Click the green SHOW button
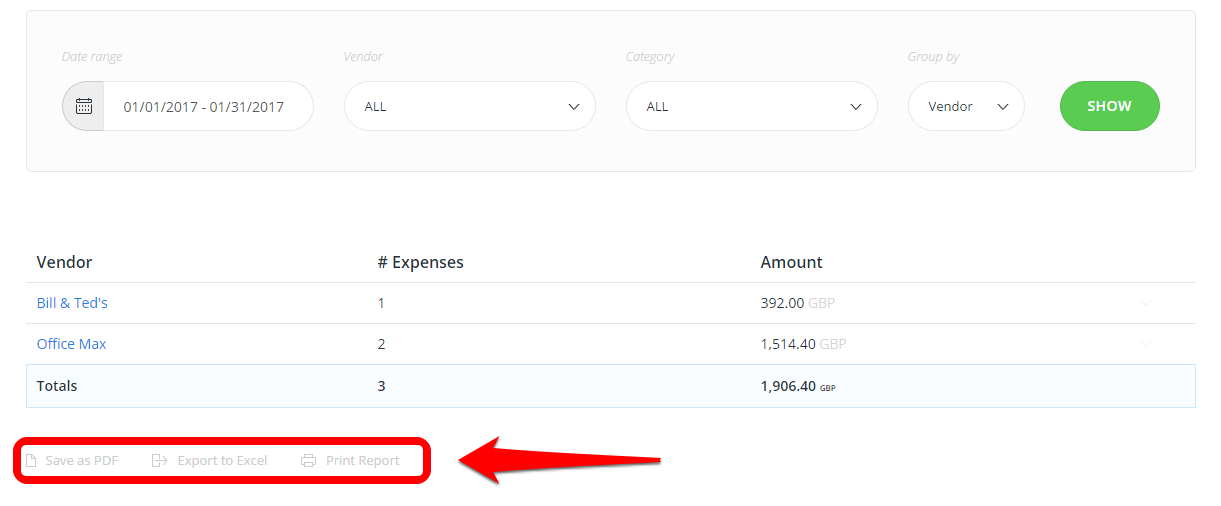 [x=1110, y=106]
